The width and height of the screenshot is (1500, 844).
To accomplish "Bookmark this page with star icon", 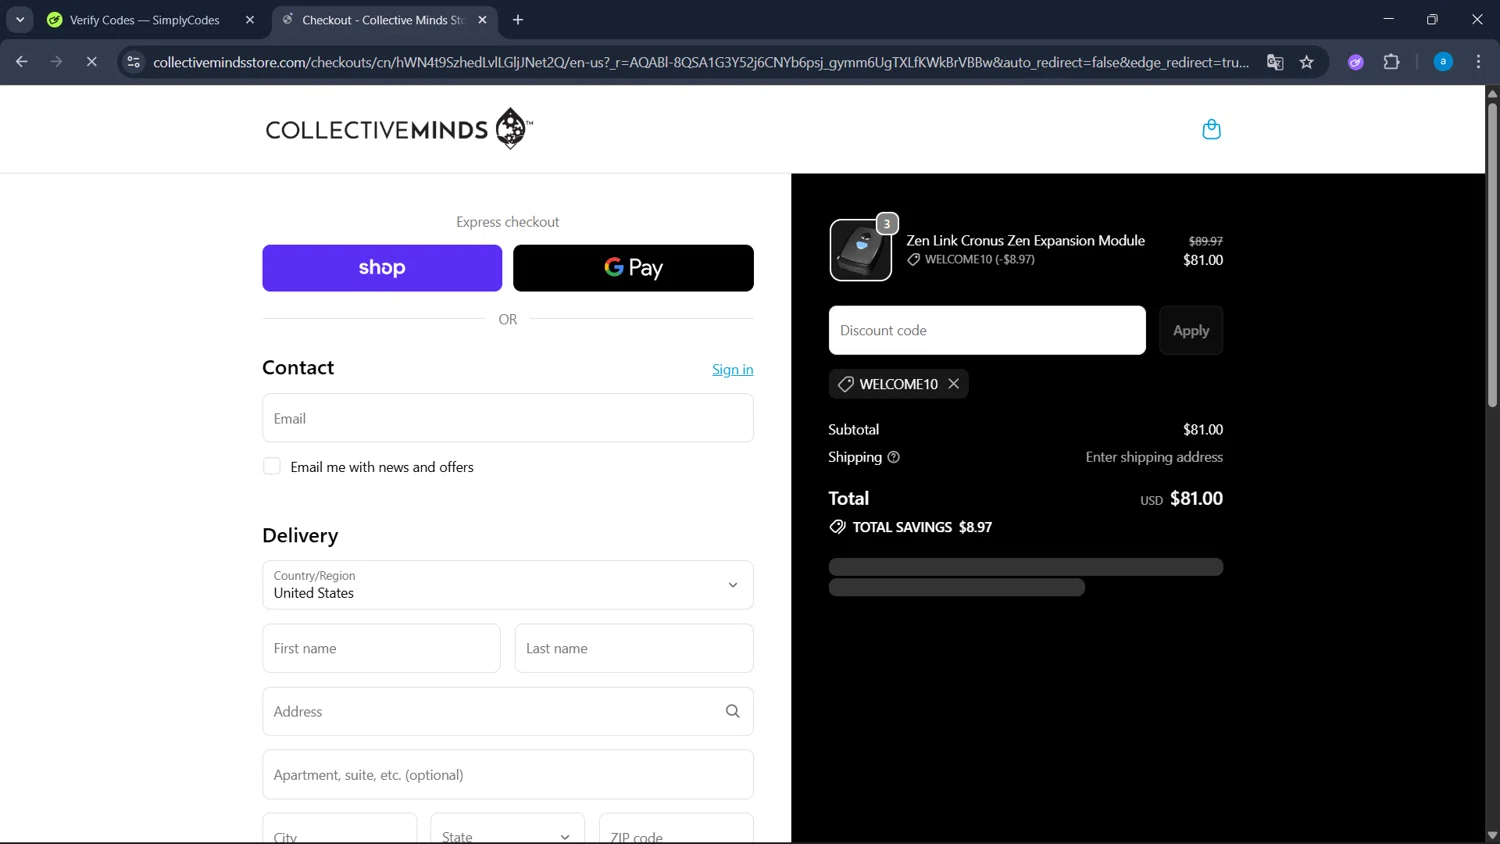I will [x=1306, y=62].
